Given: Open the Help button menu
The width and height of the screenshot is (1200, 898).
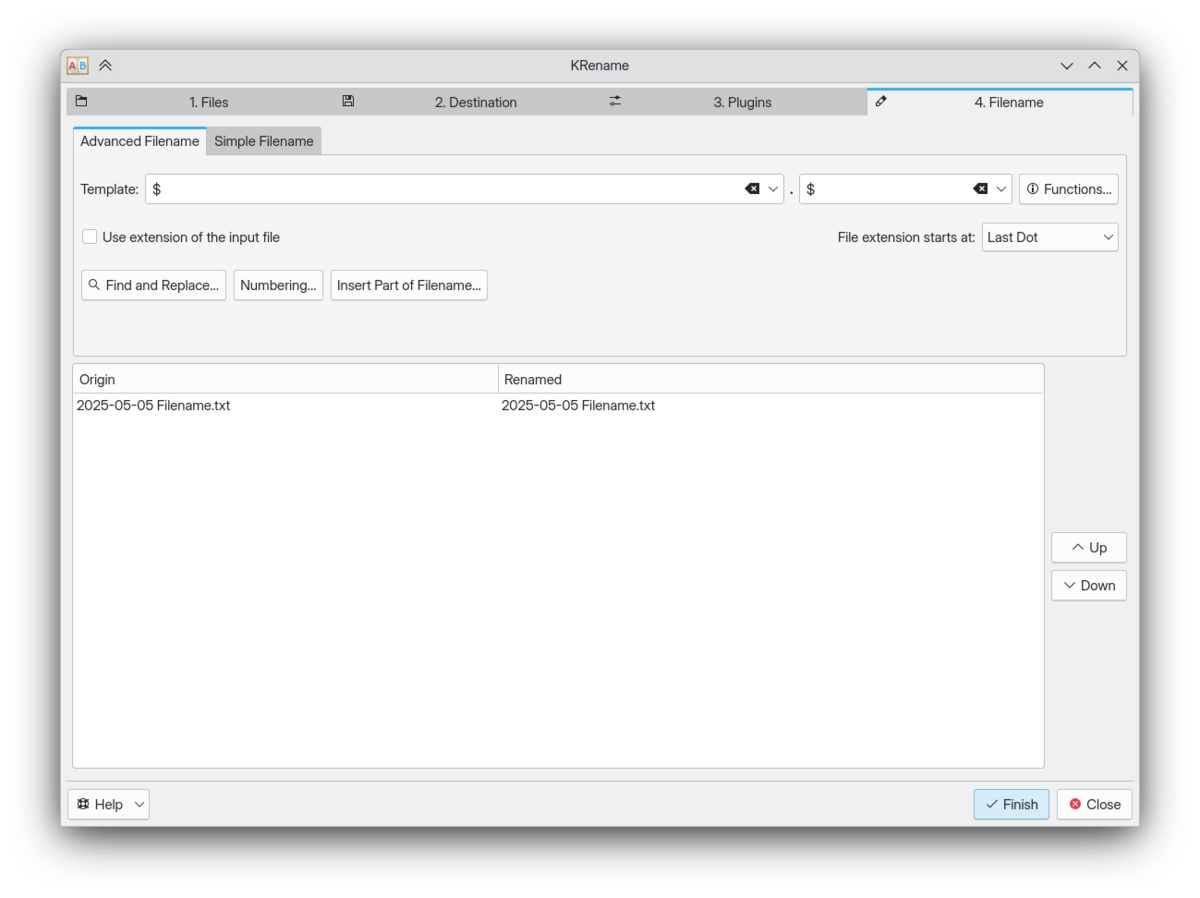Looking at the screenshot, I should (x=108, y=804).
